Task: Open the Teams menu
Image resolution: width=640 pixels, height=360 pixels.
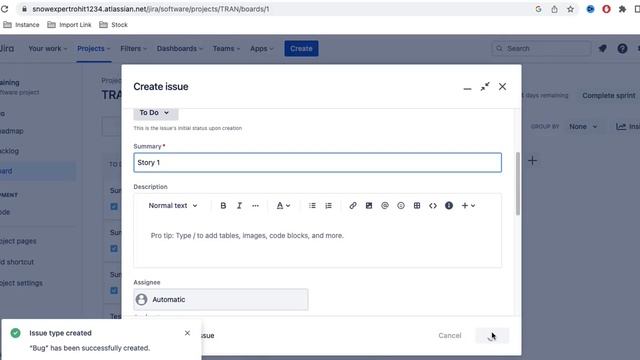Action: (x=226, y=49)
